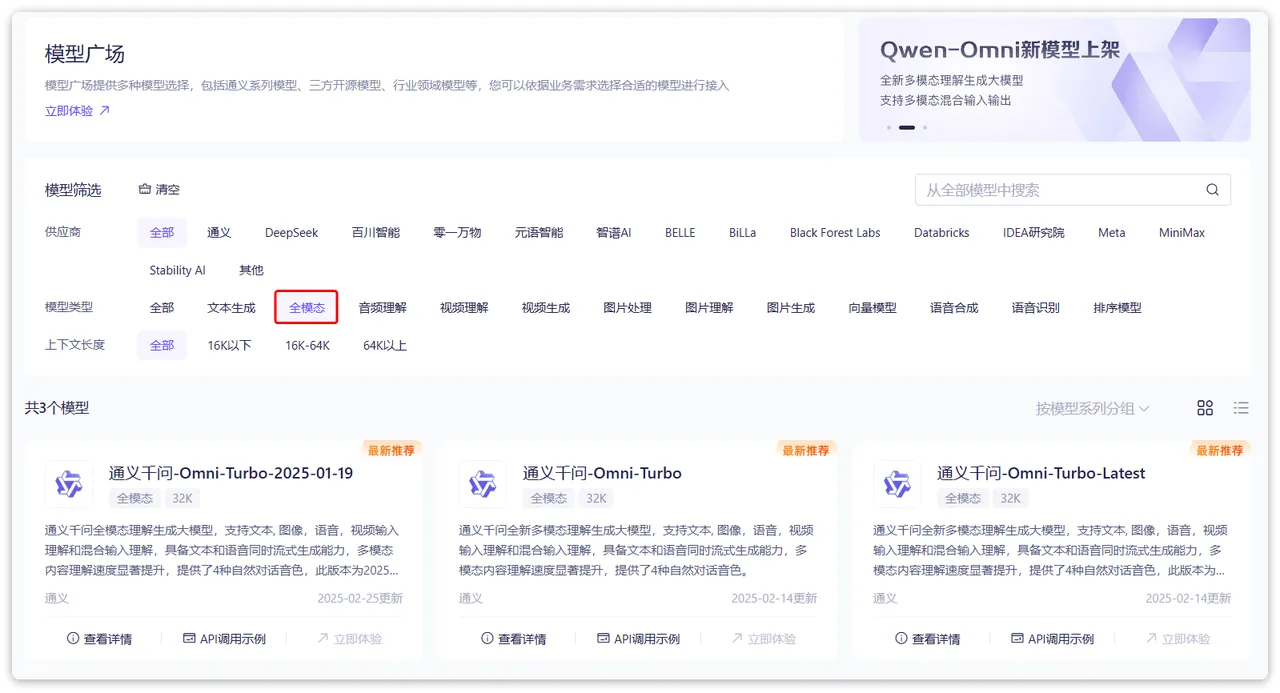
Task: Switch to list view icon
Action: (x=1241, y=408)
